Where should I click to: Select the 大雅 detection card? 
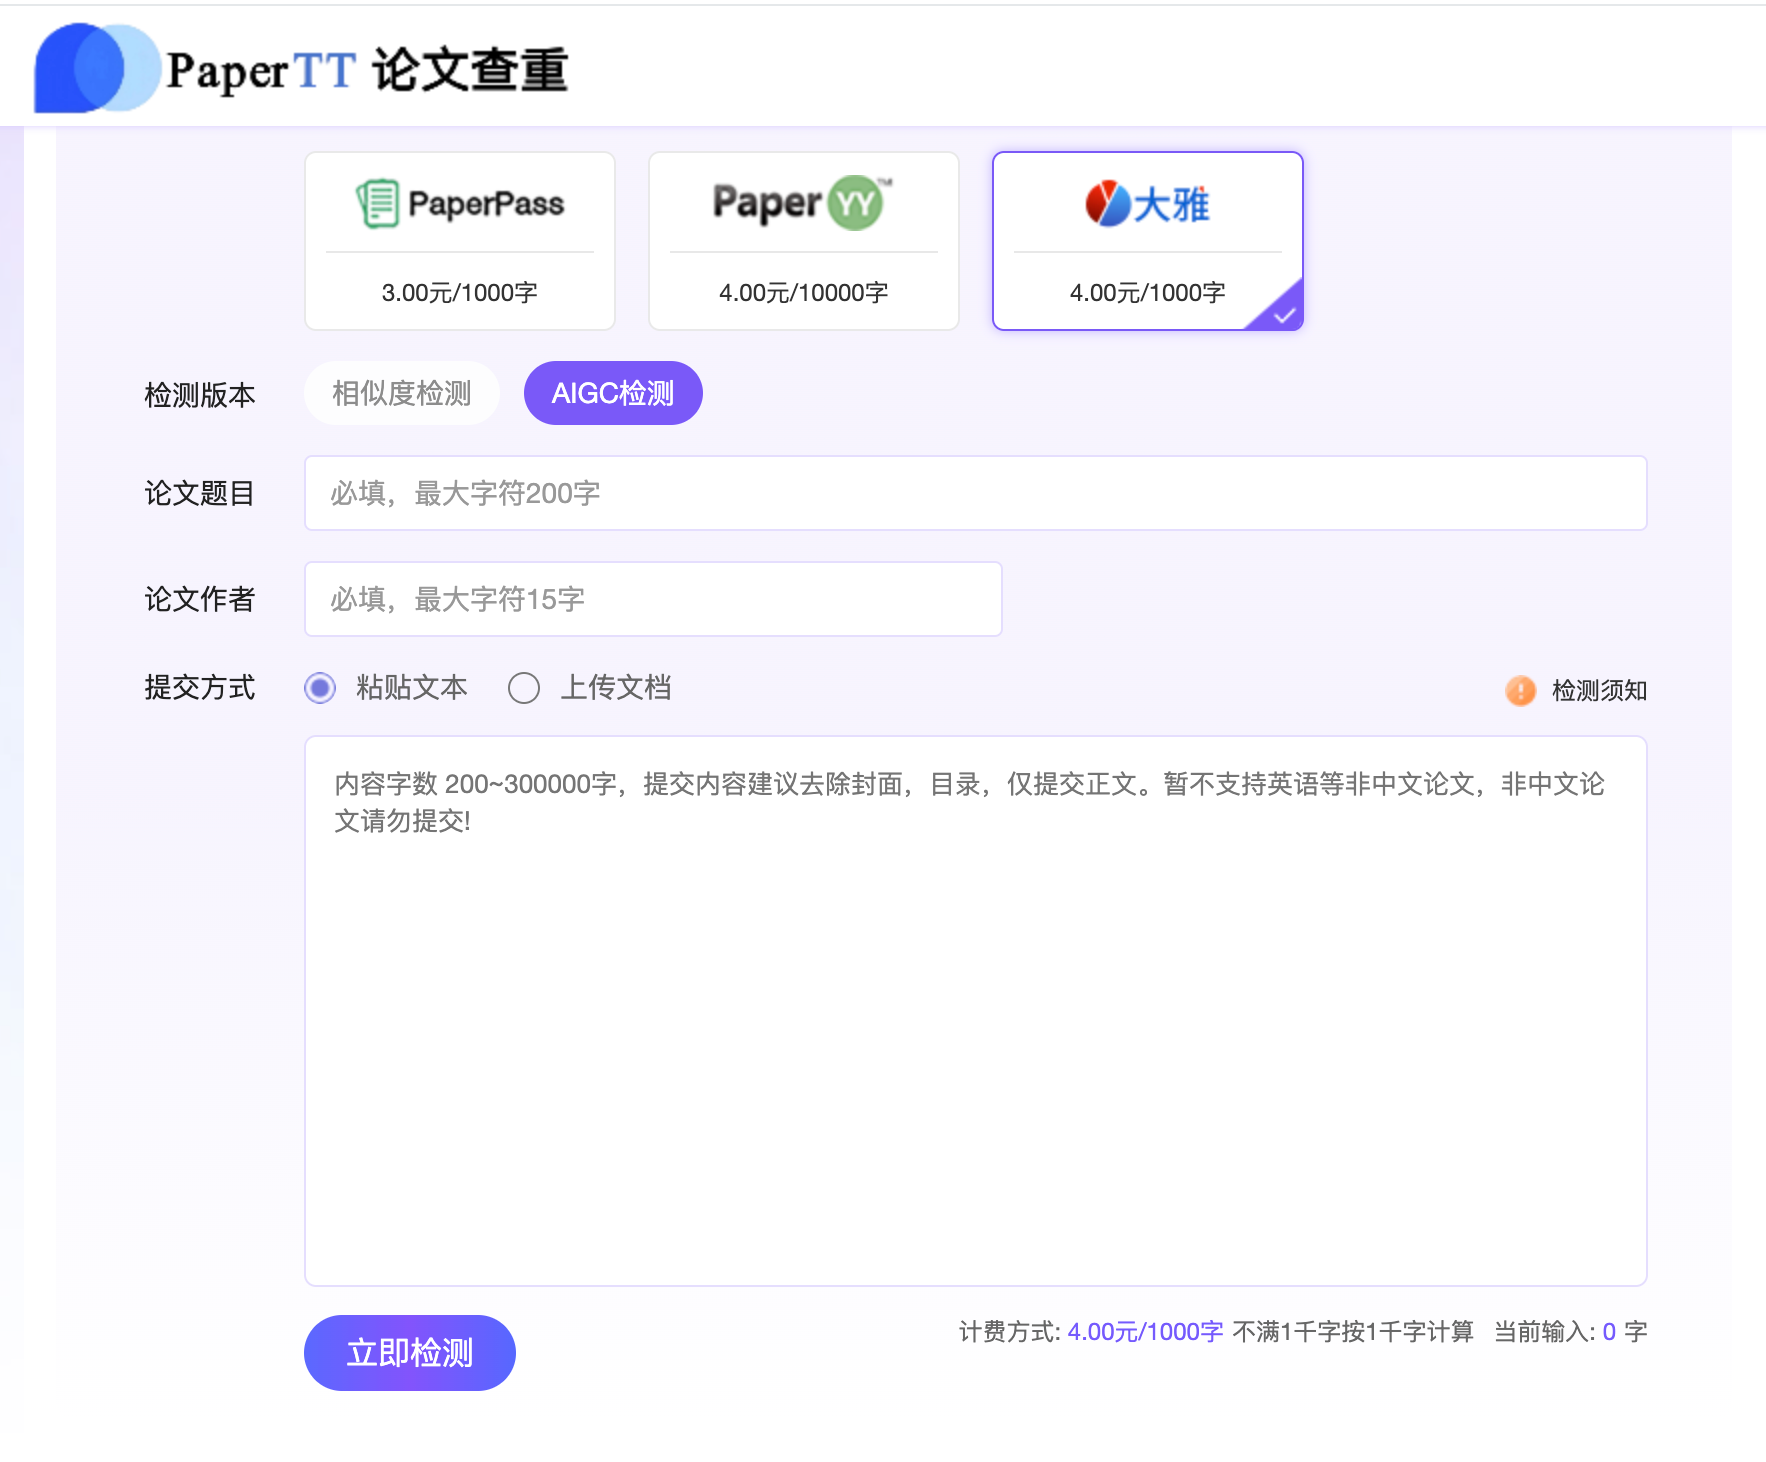coord(1148,241)
